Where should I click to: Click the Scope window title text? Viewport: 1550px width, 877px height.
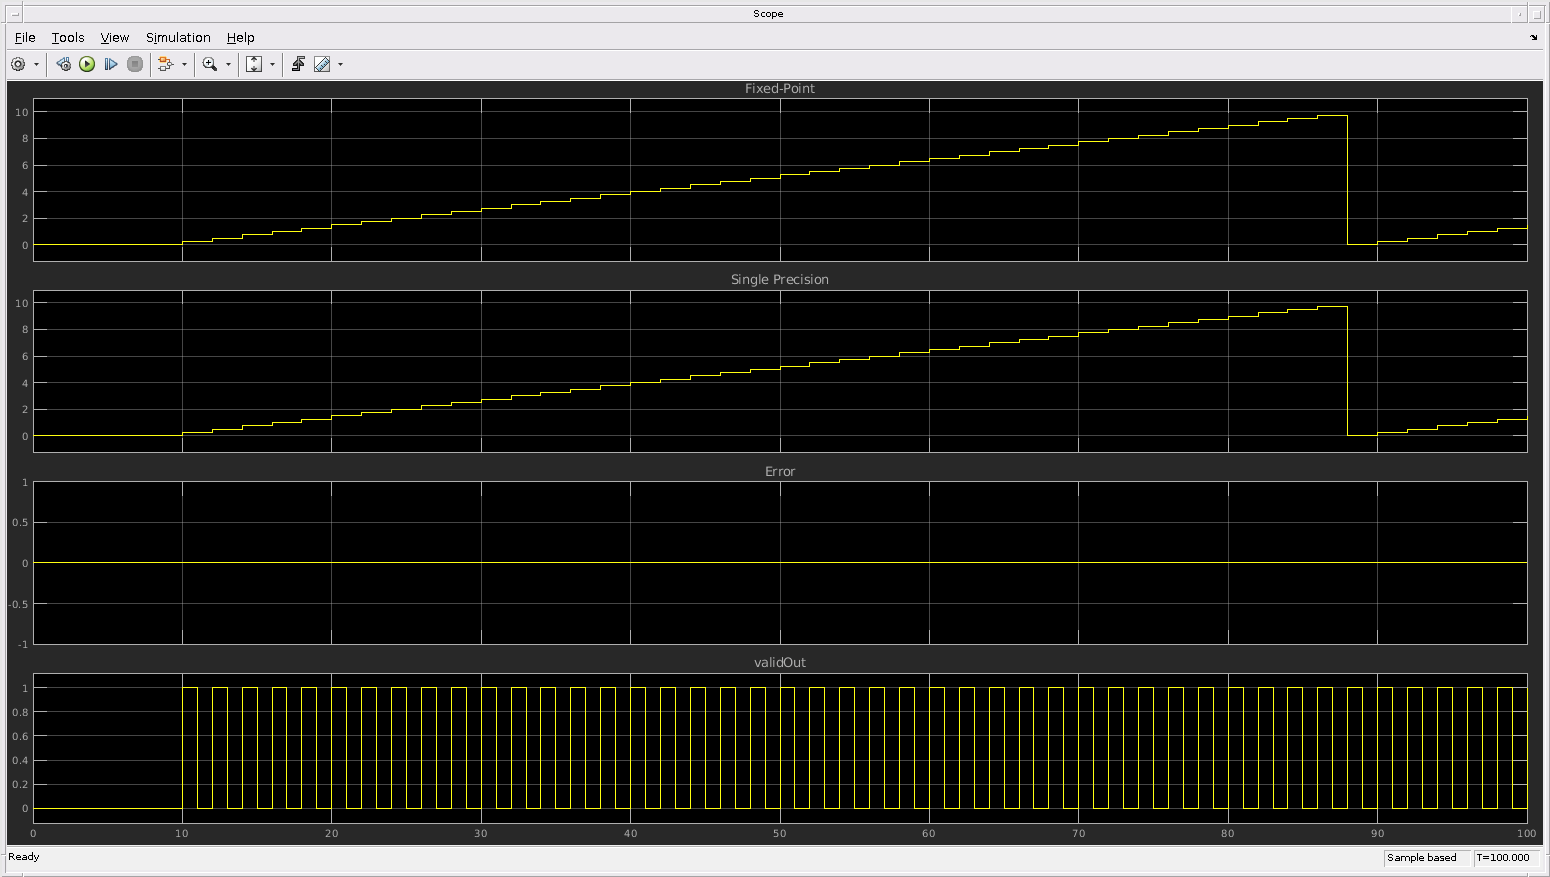(768, 14)
